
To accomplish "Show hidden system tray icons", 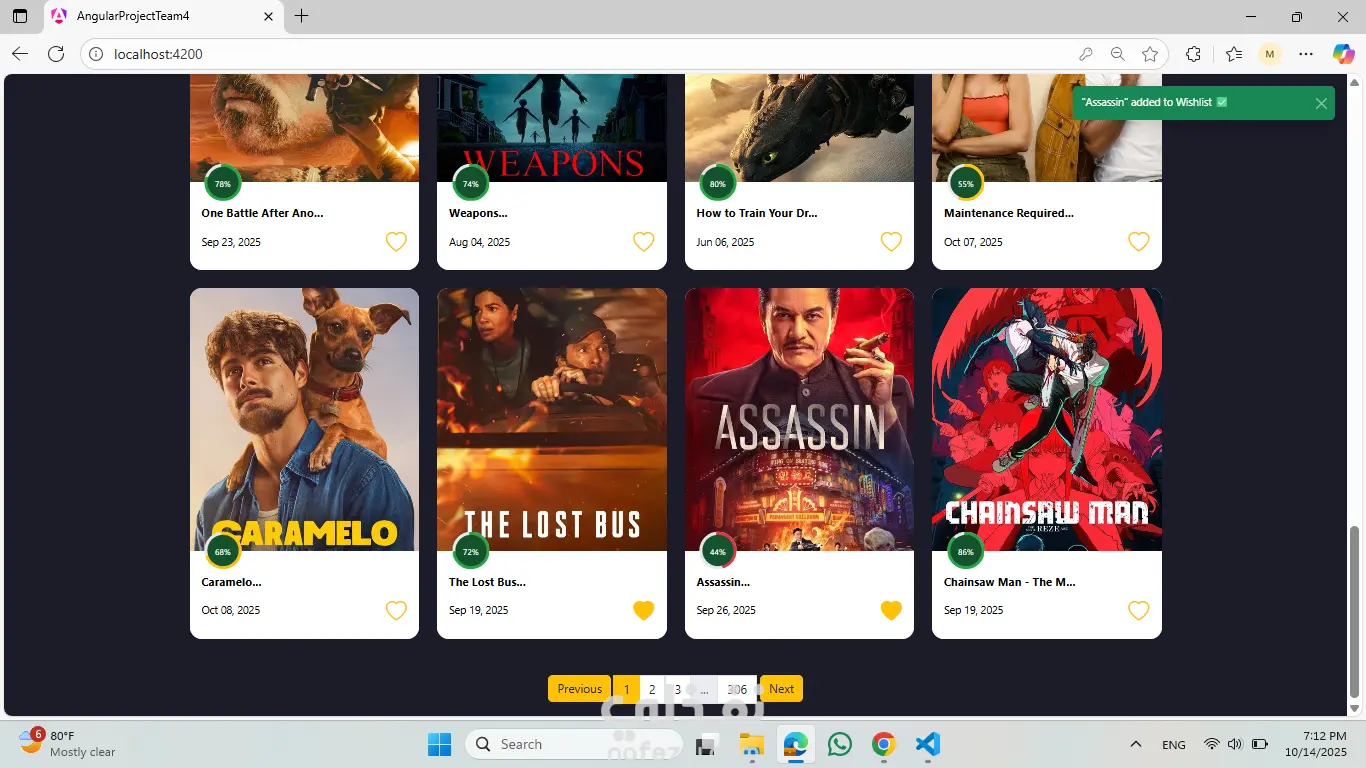I will [1135, 744].
